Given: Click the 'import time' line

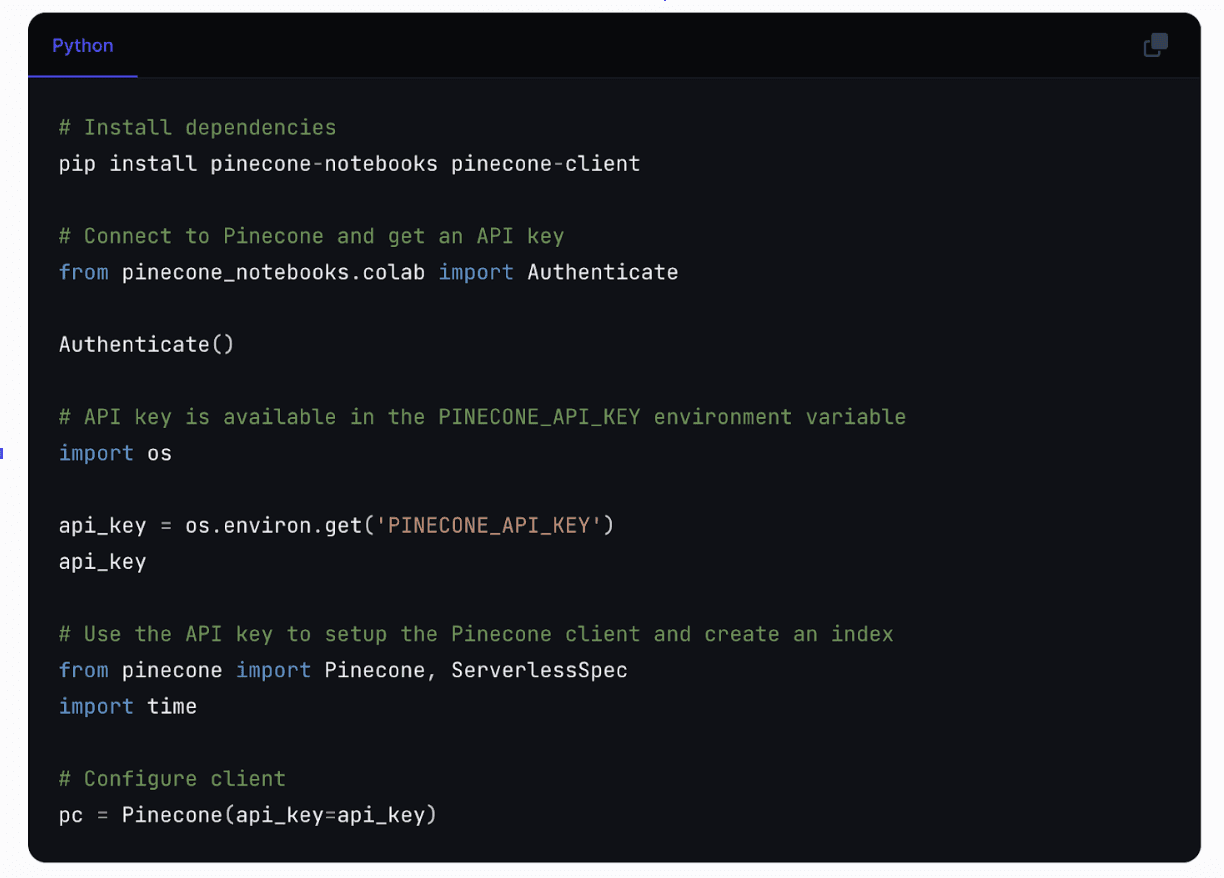Looking at the screenshot, I should coord(127,706).
